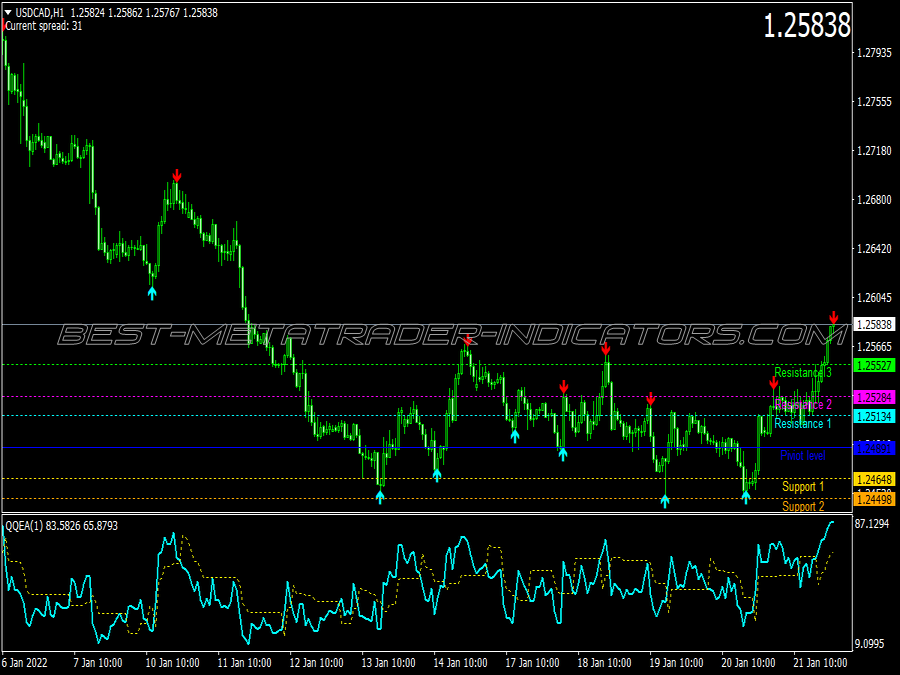
Task: Select the 'Resistance 2' level label
Action: tap(802, 405)
